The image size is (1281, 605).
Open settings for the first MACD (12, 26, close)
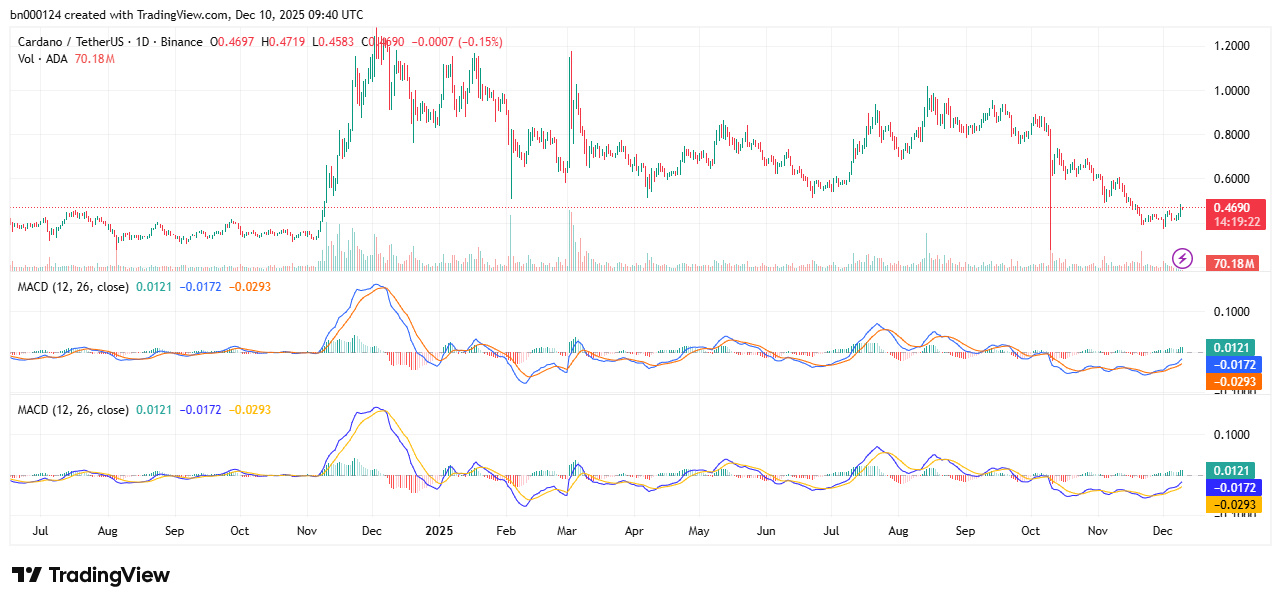(72, 286)
